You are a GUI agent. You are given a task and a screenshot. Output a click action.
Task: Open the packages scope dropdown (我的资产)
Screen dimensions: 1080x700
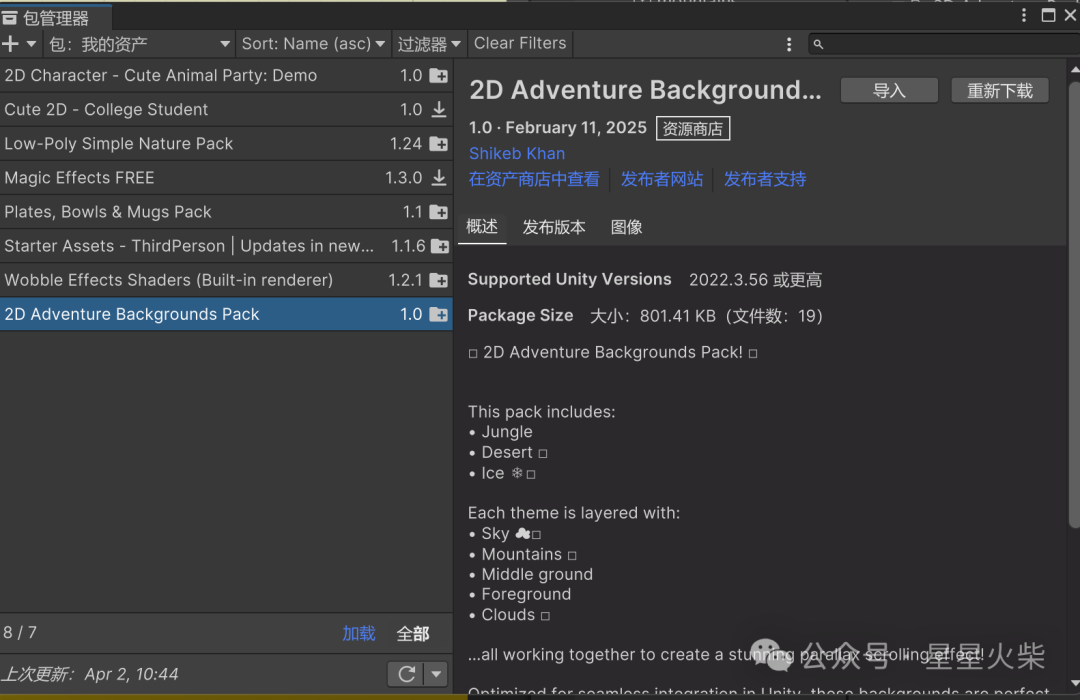click(x=140, y=44)
